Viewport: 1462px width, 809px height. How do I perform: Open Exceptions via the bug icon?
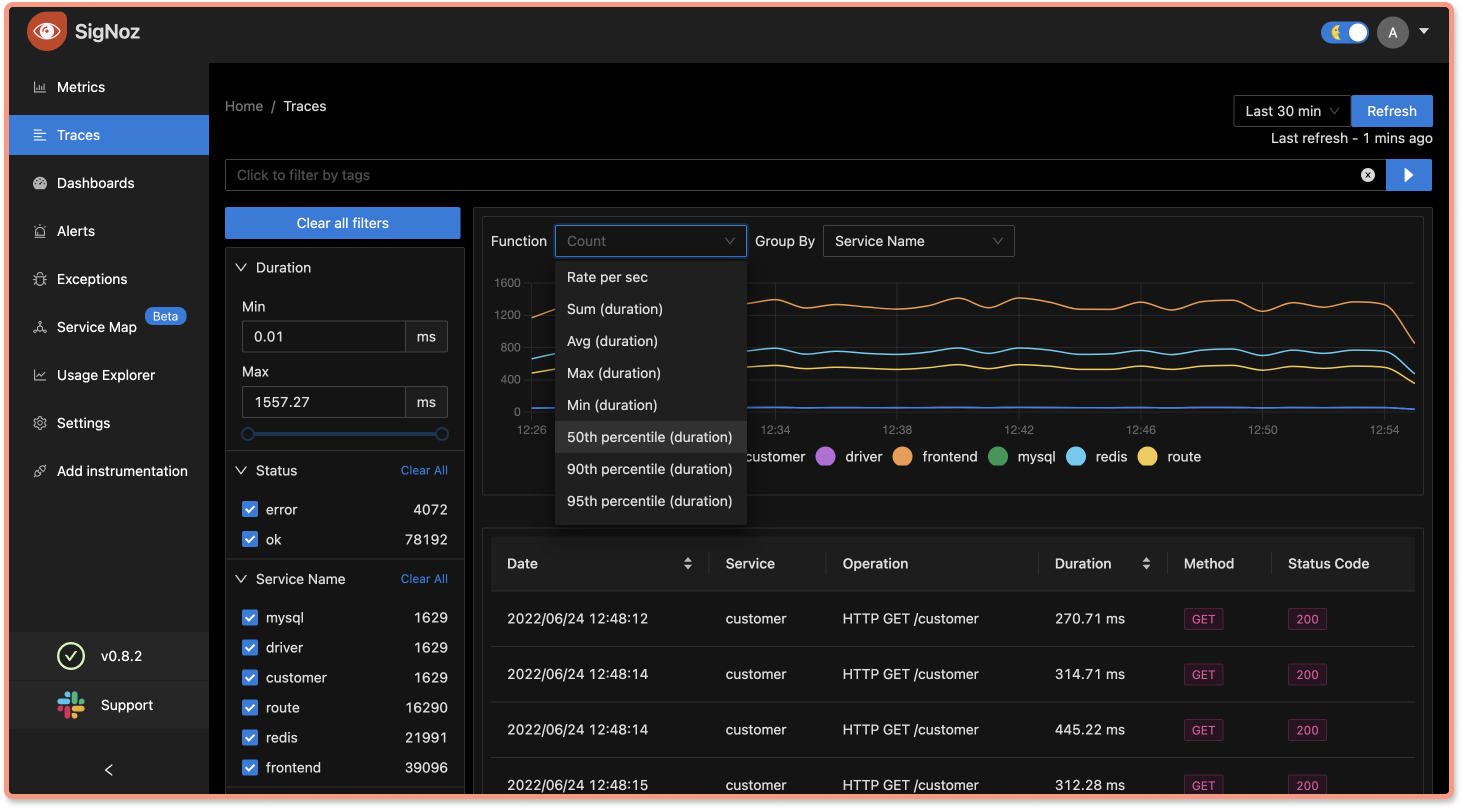40,279
